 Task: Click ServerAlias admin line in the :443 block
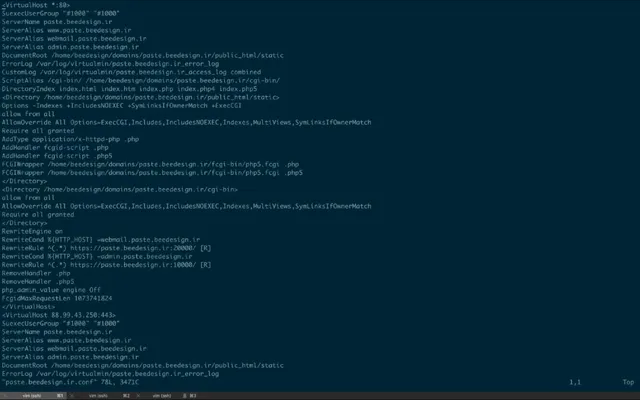(70, 357)
